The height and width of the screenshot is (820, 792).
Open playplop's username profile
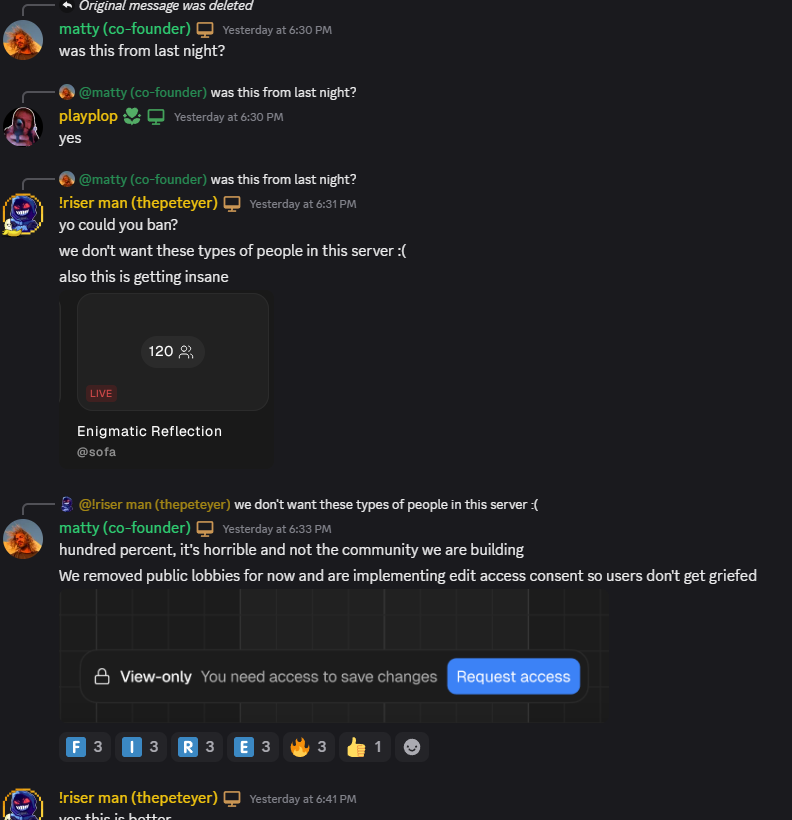tap(88, 117)
